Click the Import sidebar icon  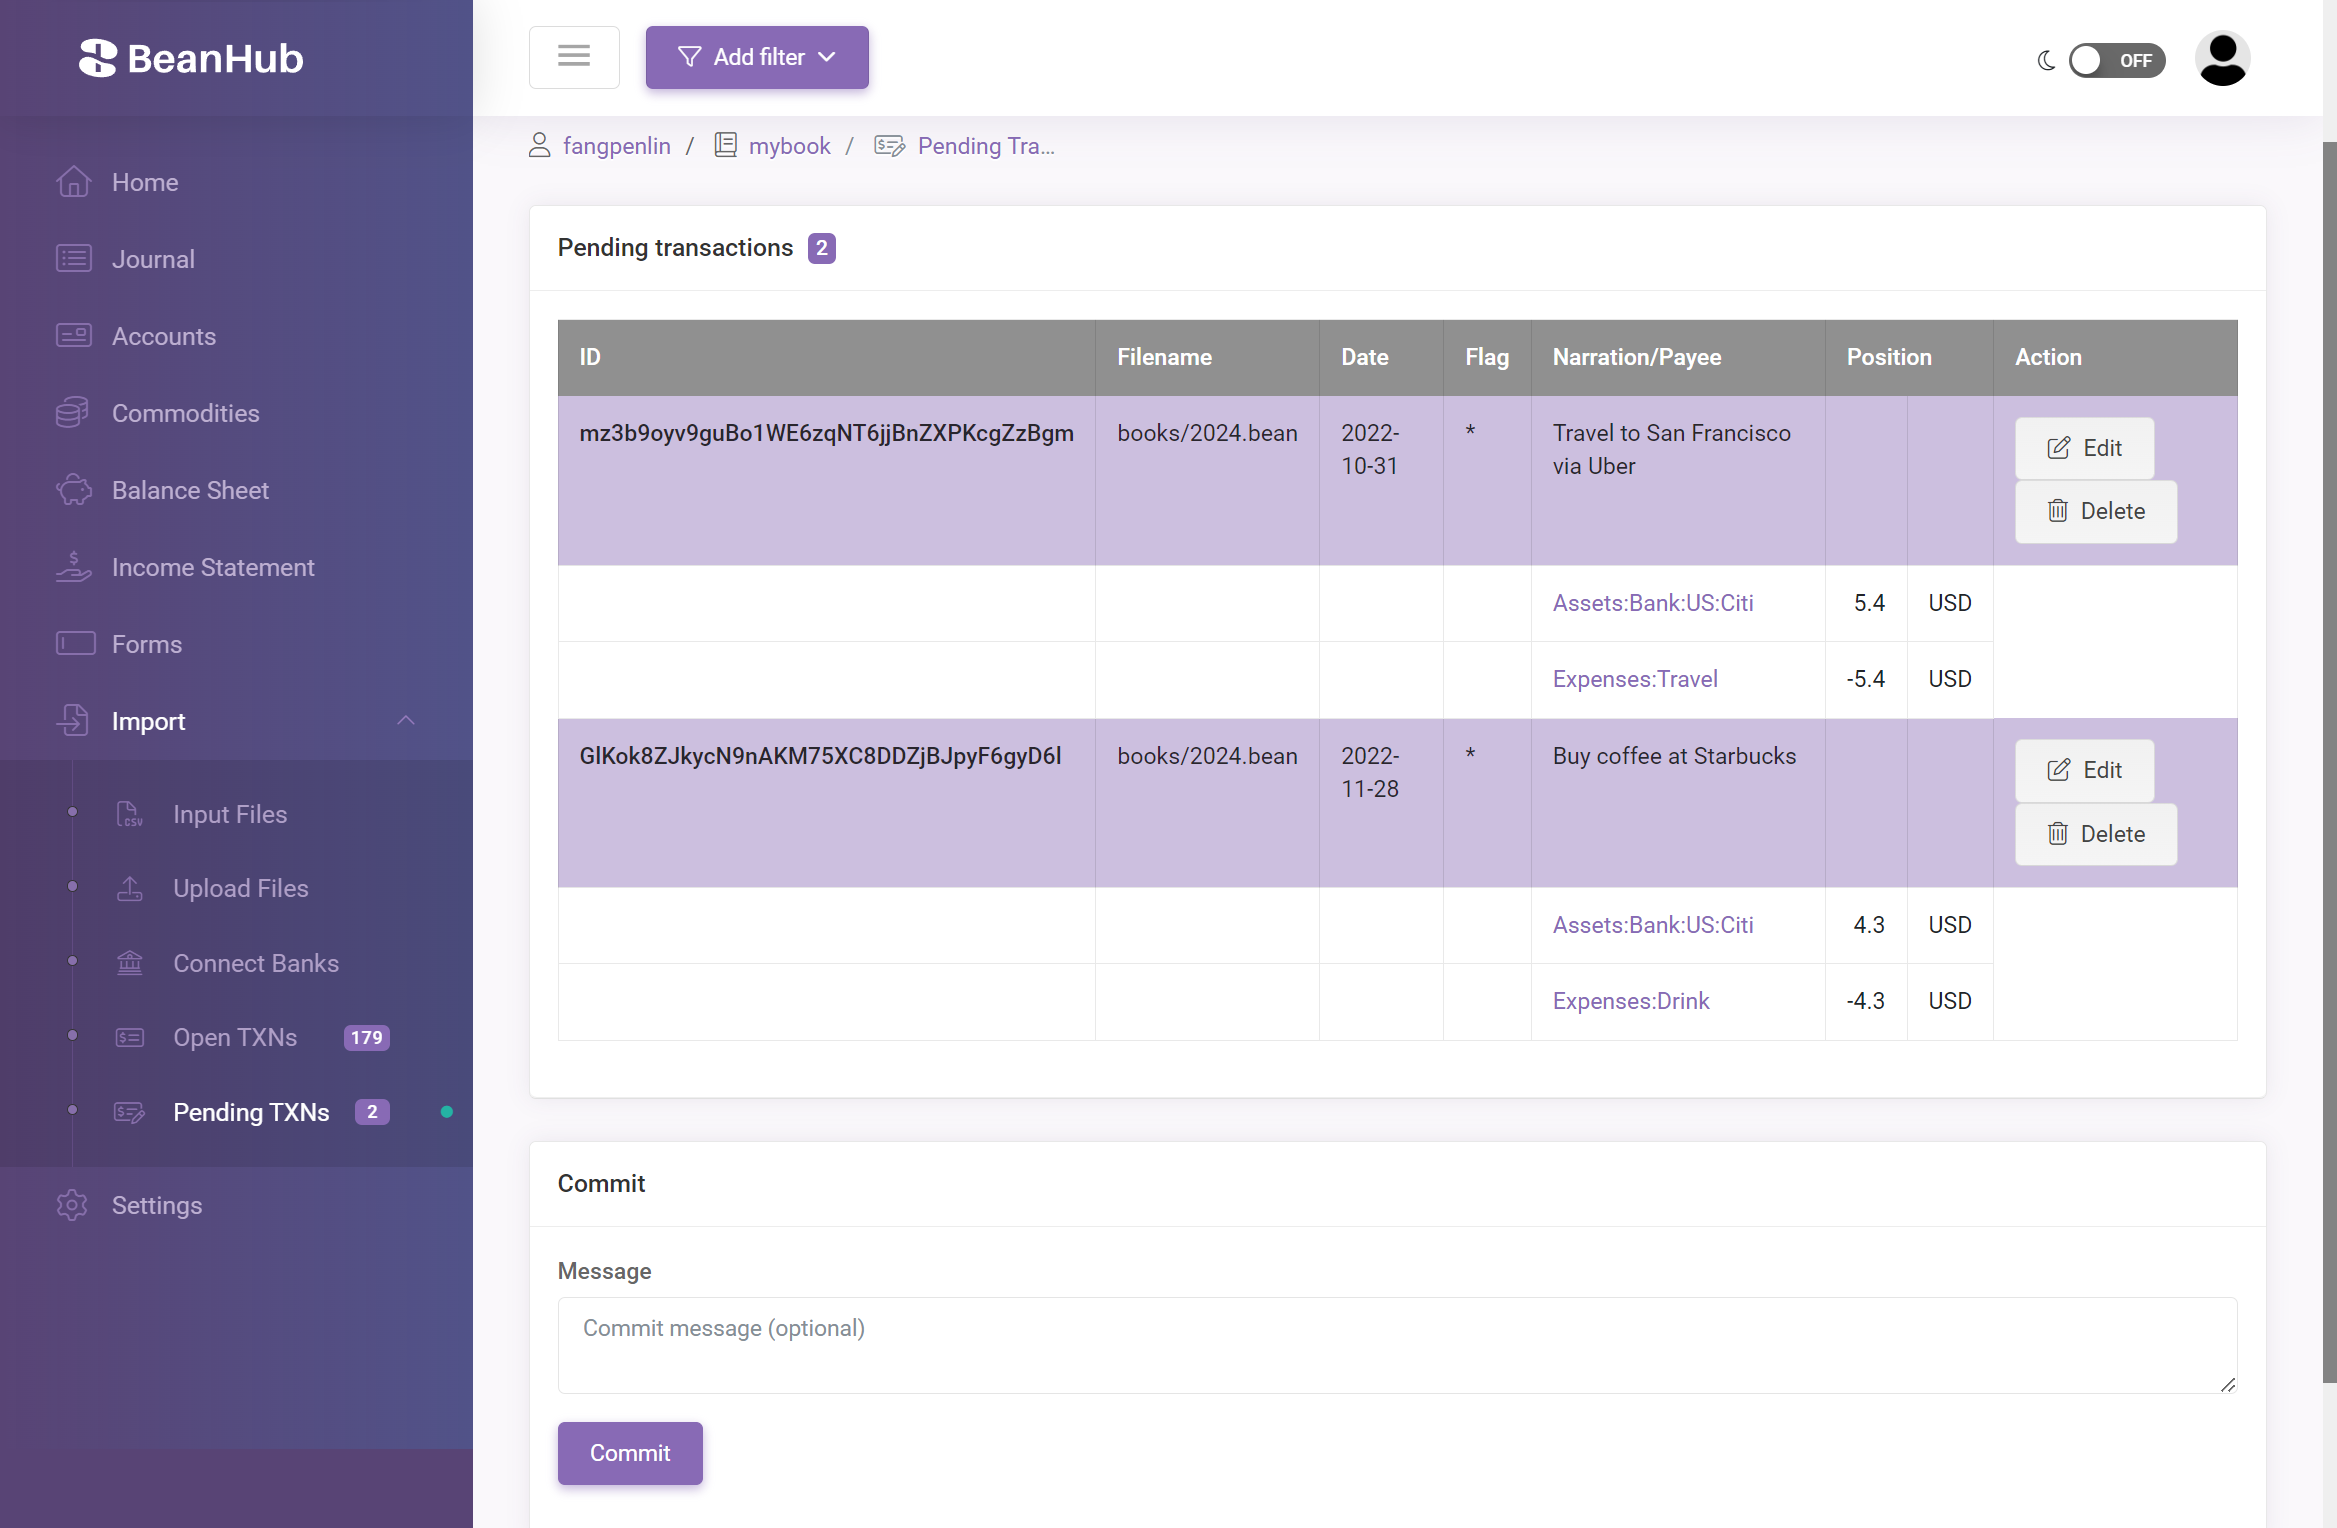click(73, 720)
